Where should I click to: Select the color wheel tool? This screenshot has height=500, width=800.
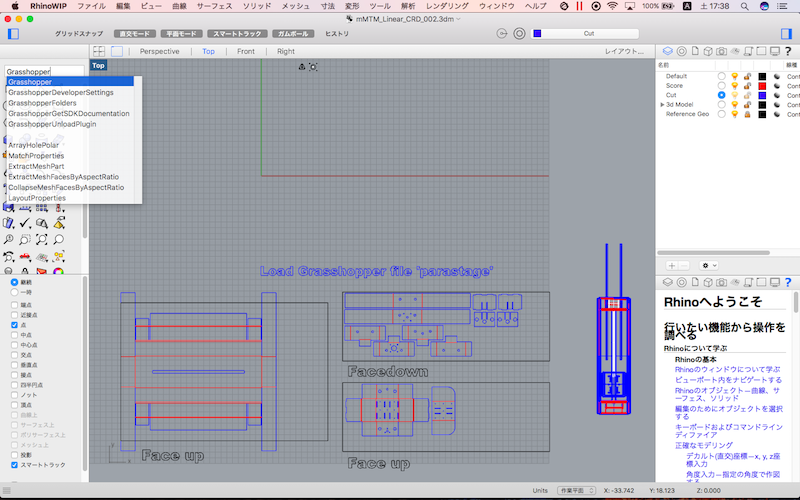[x=59, y=271]
